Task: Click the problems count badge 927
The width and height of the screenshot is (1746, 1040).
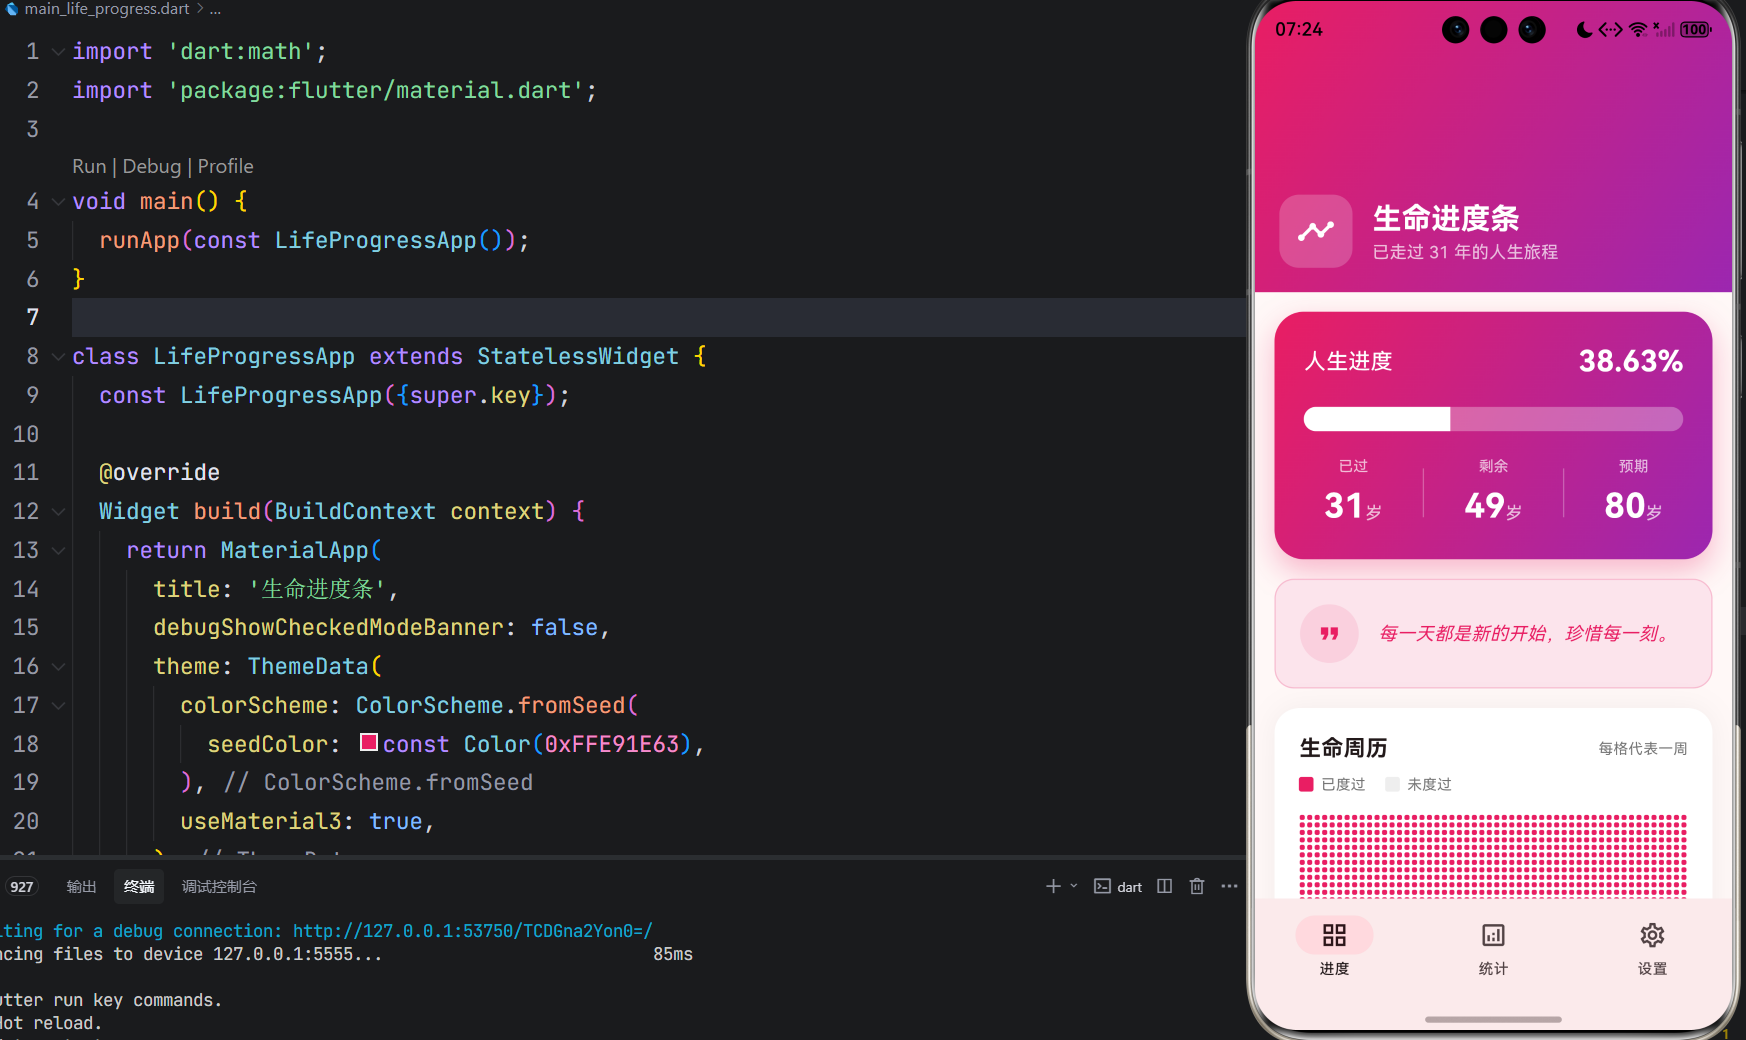Action: click(x=21, y=887)
